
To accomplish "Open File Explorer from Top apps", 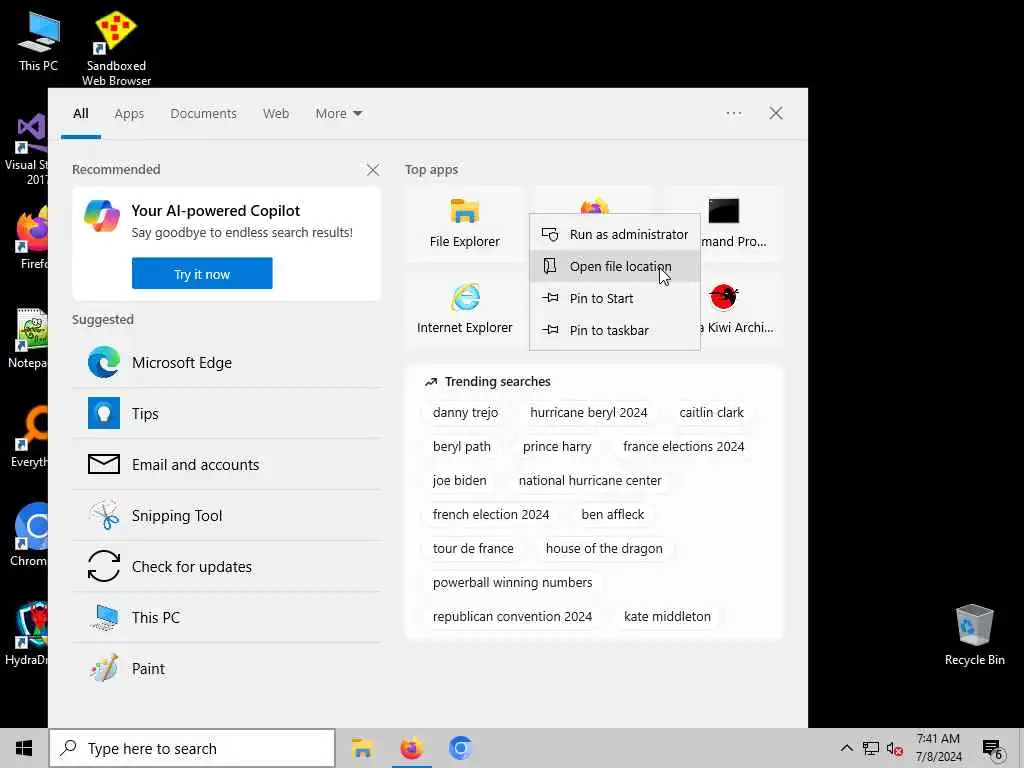I will 464,223.
